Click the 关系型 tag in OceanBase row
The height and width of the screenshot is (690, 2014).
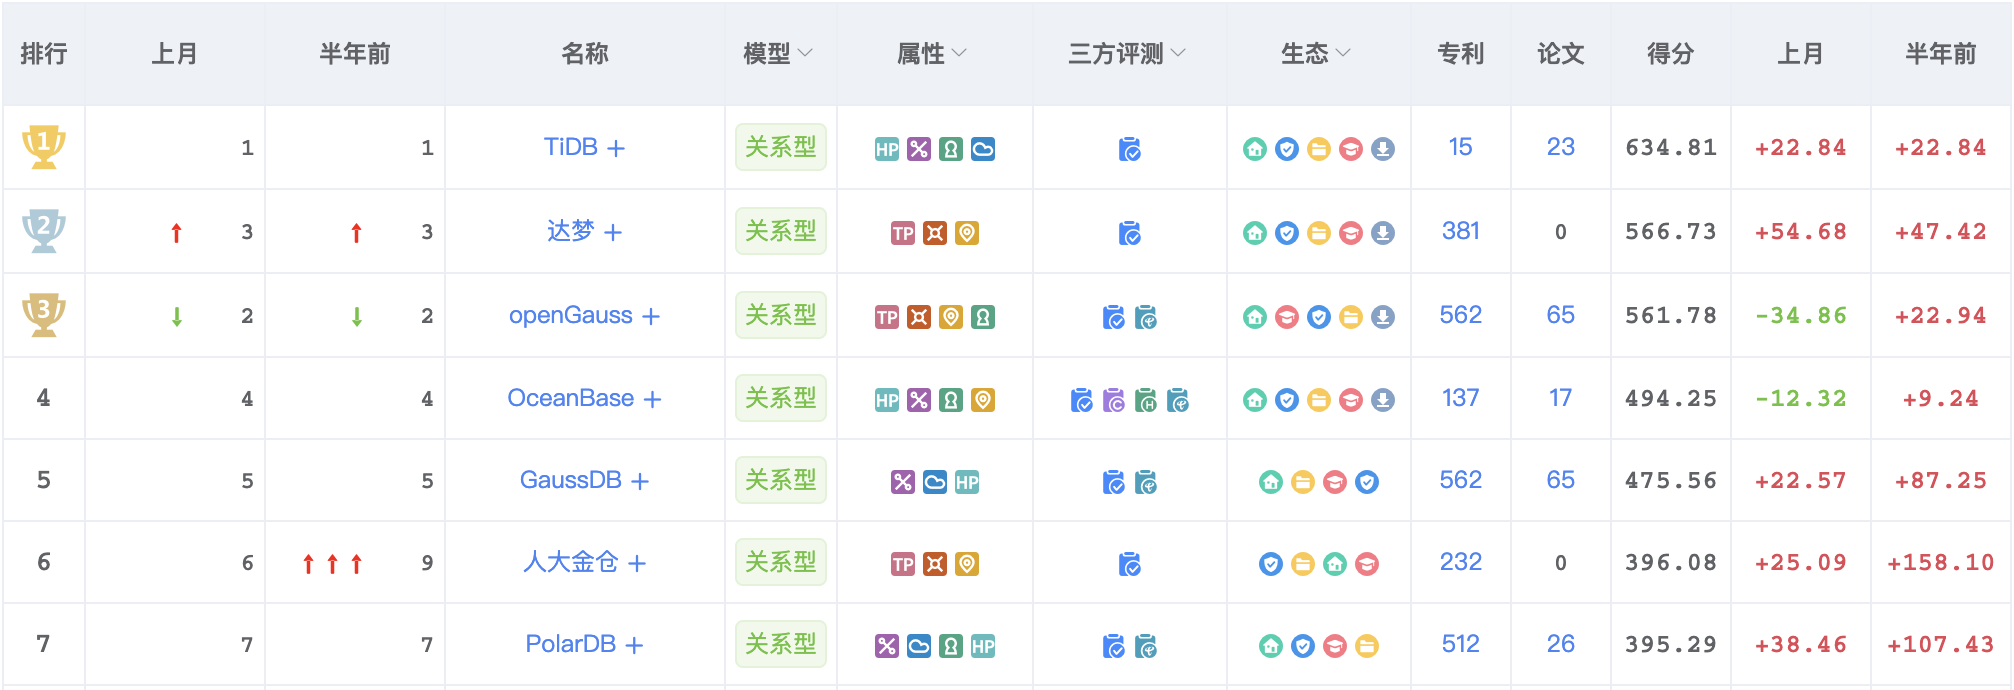[781, 398]
